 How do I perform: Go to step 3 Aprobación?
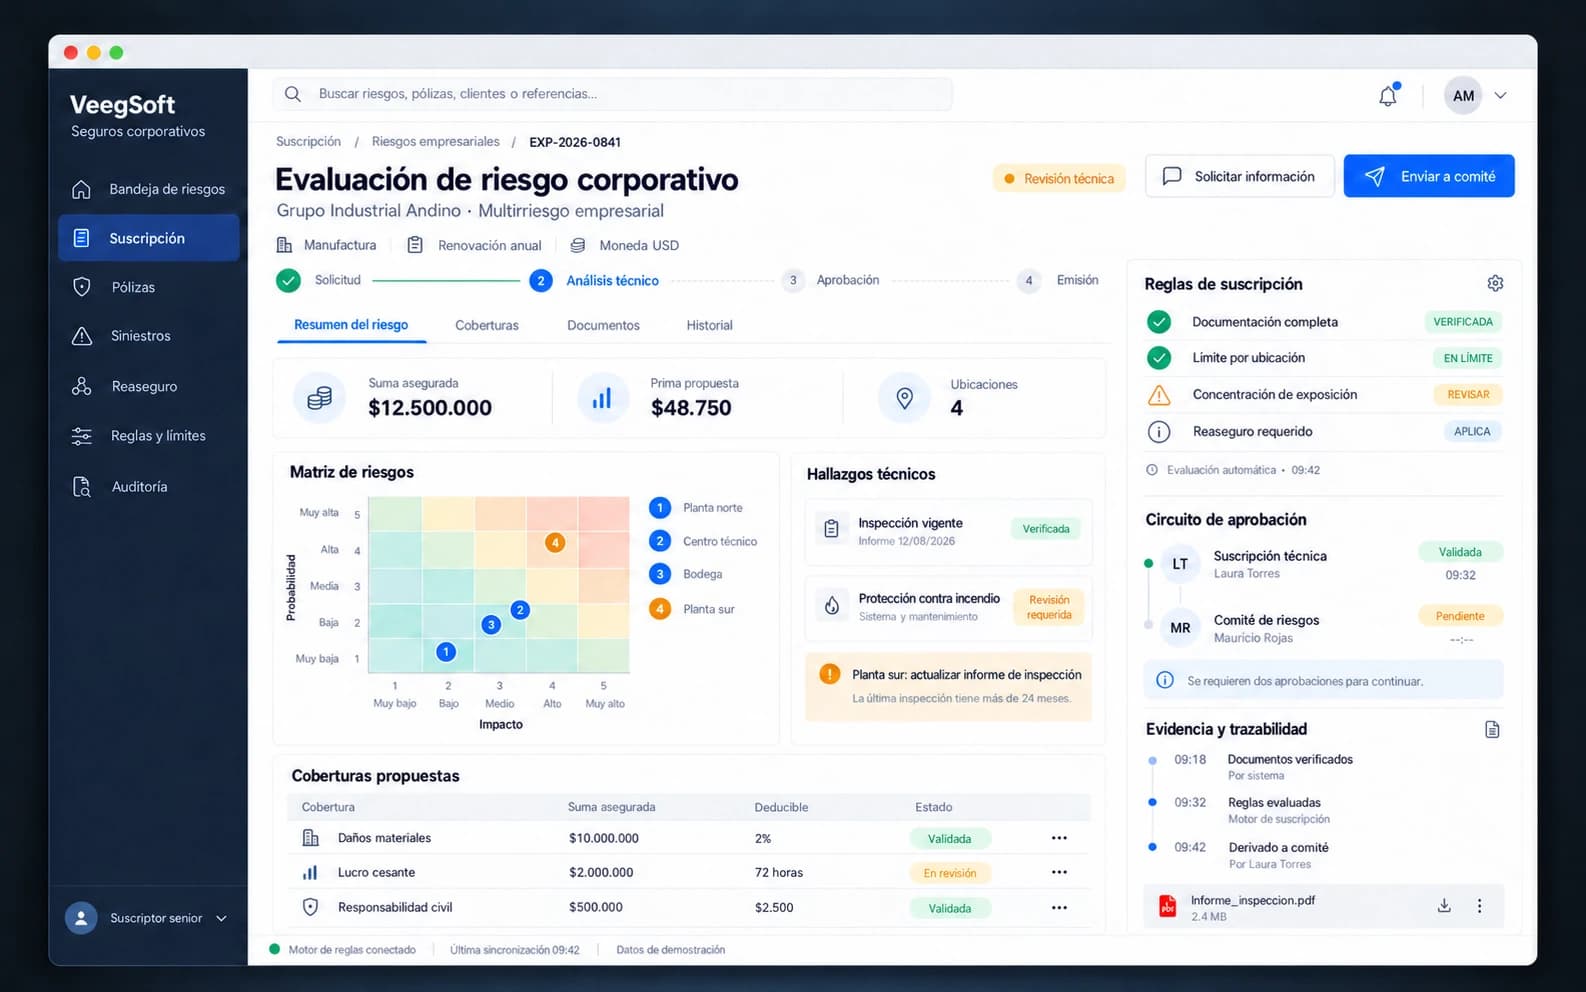coord(832,280)
